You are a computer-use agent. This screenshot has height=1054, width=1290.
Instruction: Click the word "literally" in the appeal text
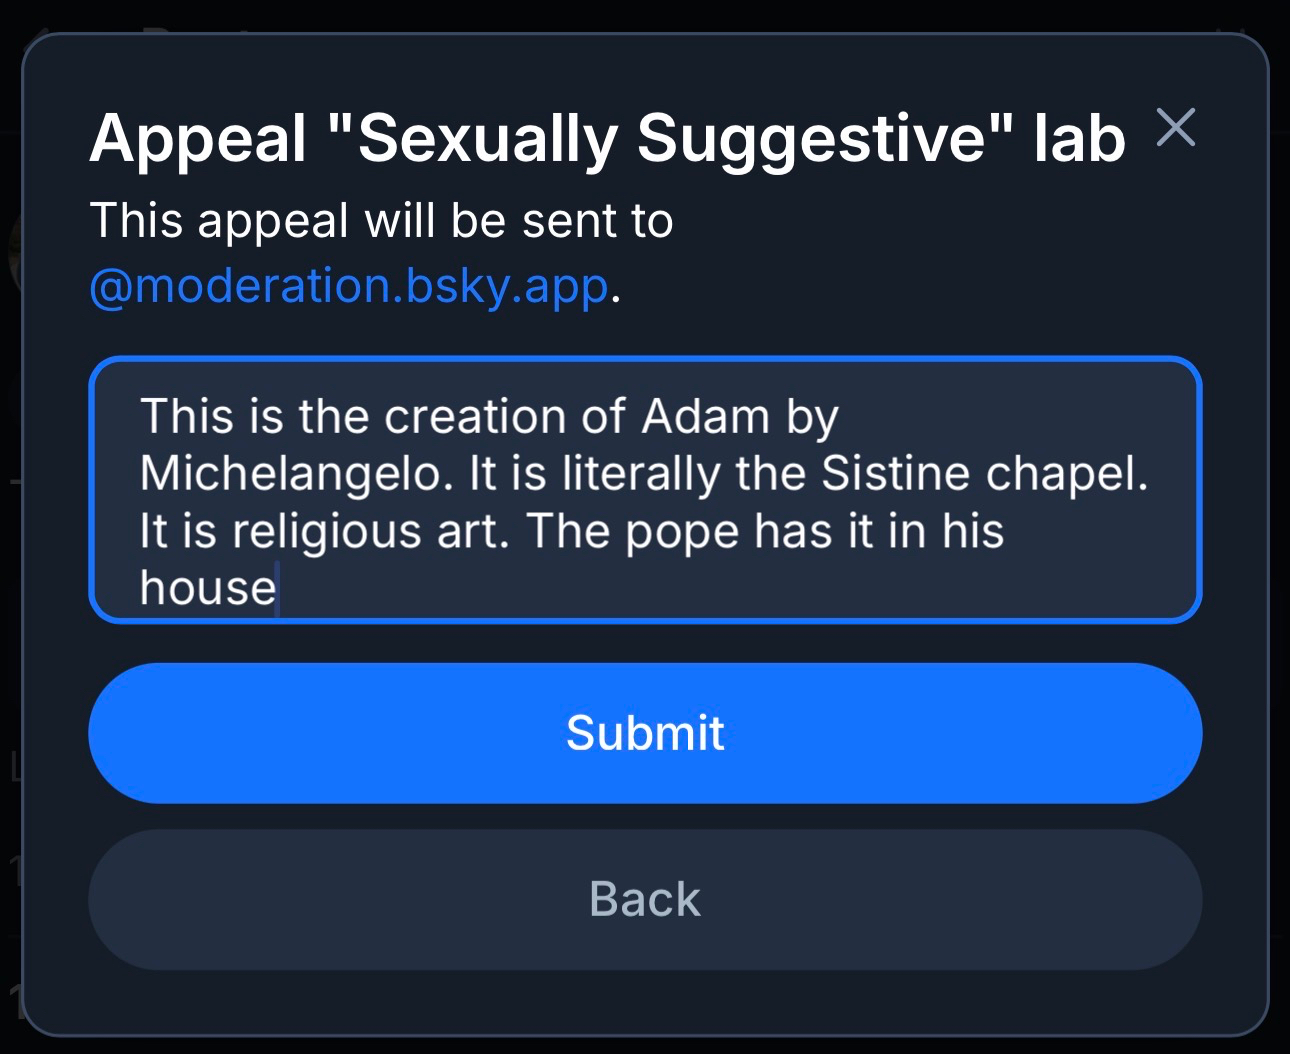point(640,474)
